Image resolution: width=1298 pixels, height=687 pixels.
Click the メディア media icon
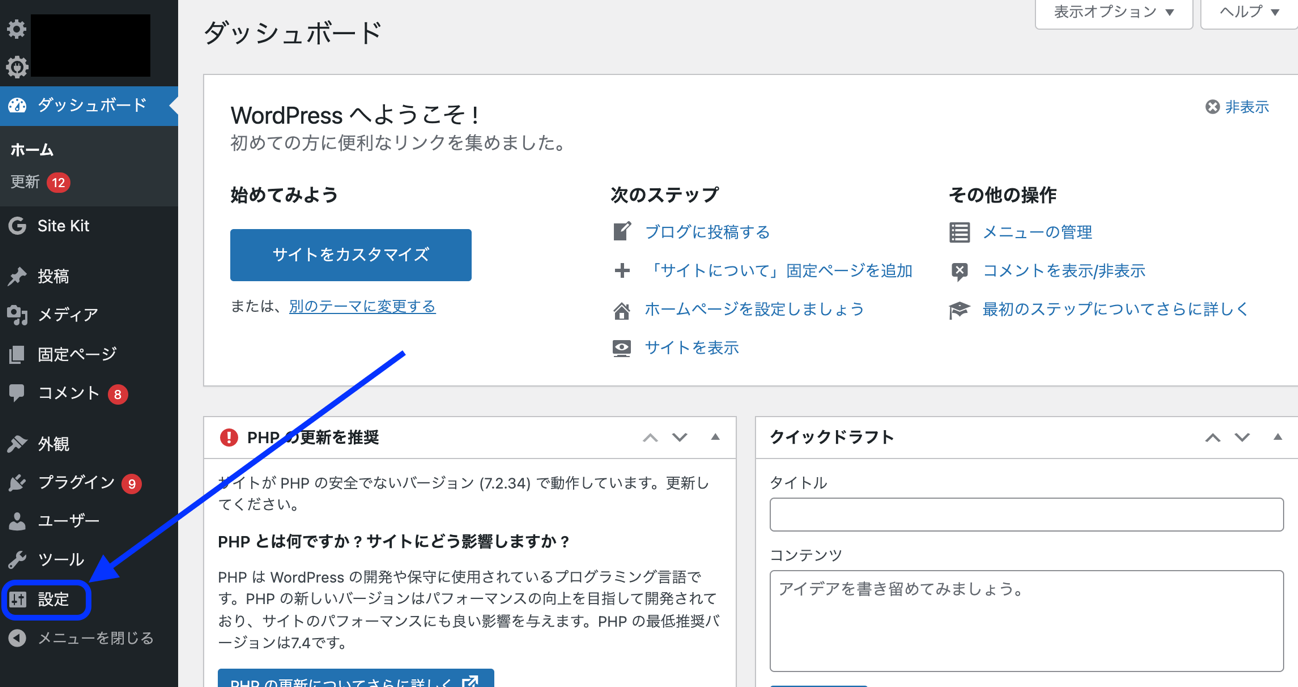[17, 315]
